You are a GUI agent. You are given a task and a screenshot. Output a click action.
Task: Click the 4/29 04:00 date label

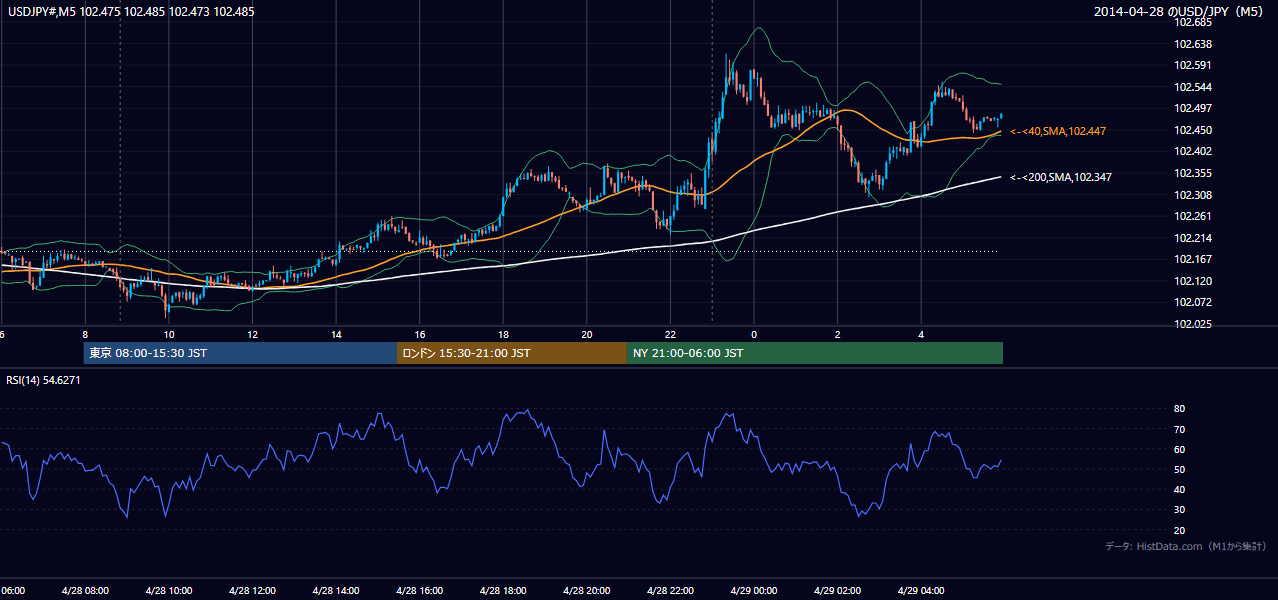click(x=921, y=591)
